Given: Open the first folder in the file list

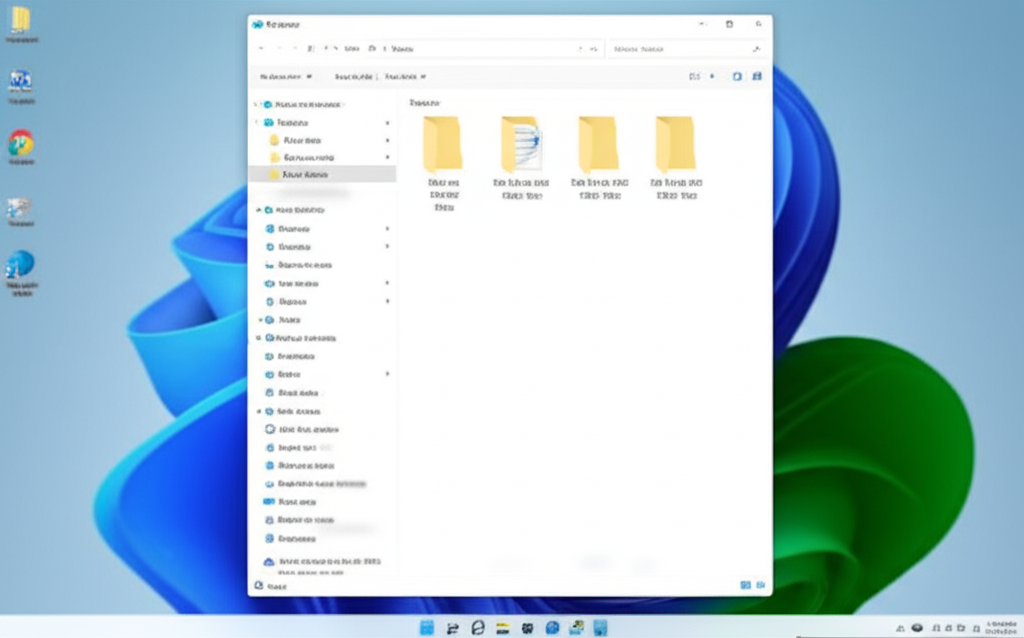Looking at the screenshot, I should click(x=442, y=145).
